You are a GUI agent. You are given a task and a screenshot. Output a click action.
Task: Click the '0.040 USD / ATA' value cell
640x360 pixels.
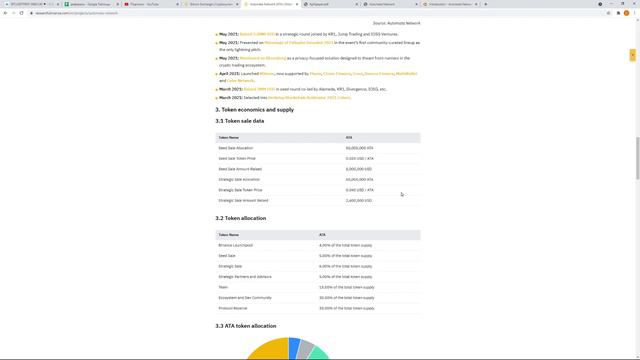pos(360,190)
